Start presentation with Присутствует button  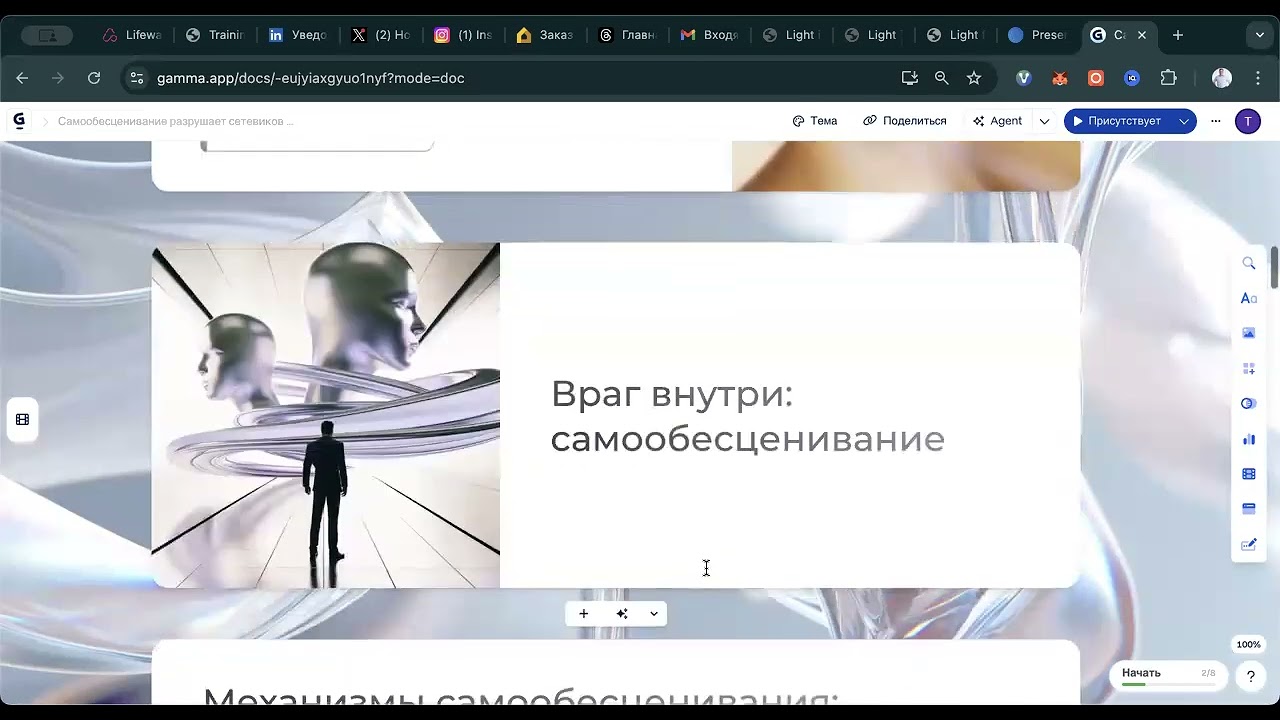click(1117, 121)
